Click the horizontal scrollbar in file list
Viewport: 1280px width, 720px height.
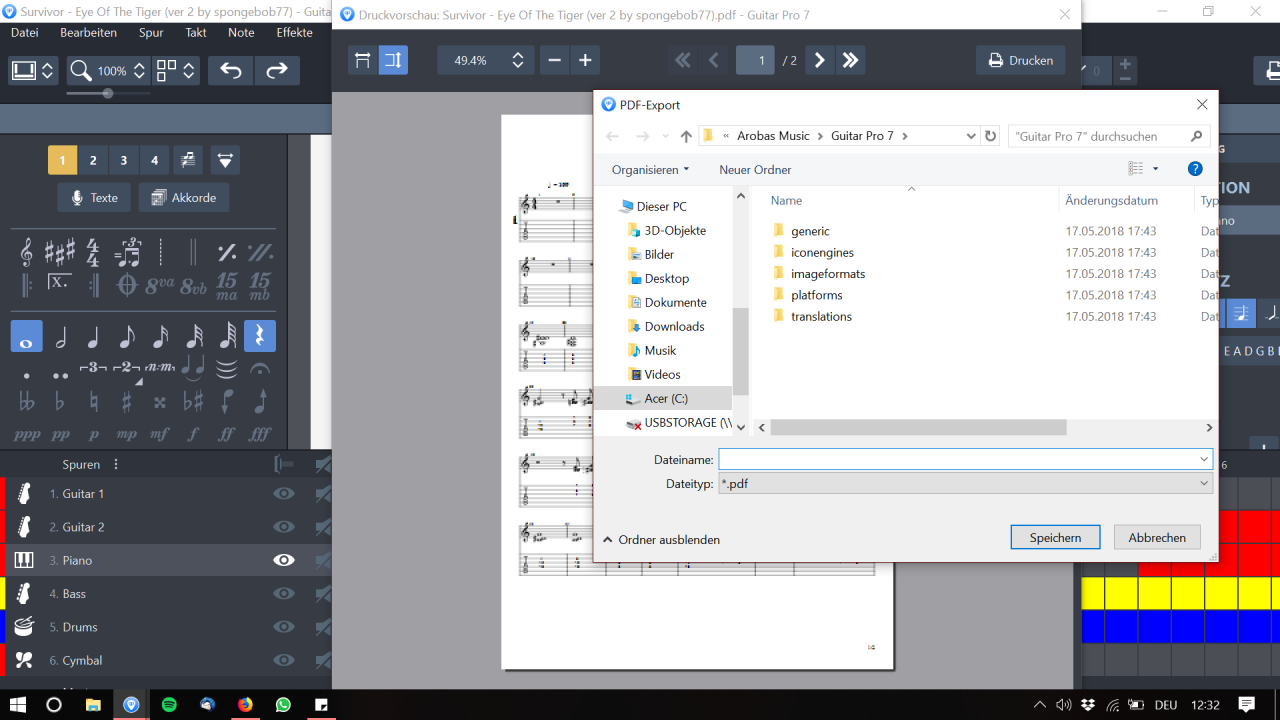(919, 427)
